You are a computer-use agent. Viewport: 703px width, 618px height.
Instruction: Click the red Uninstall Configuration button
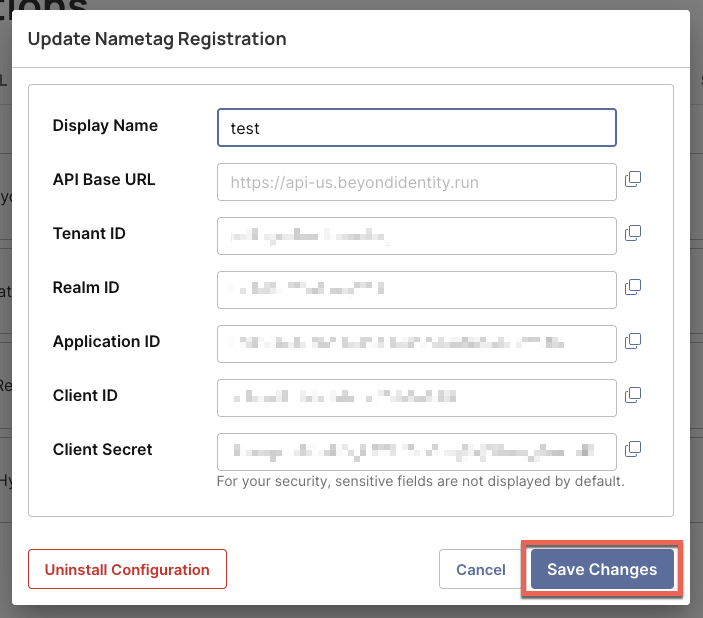(x=127, y=569)
